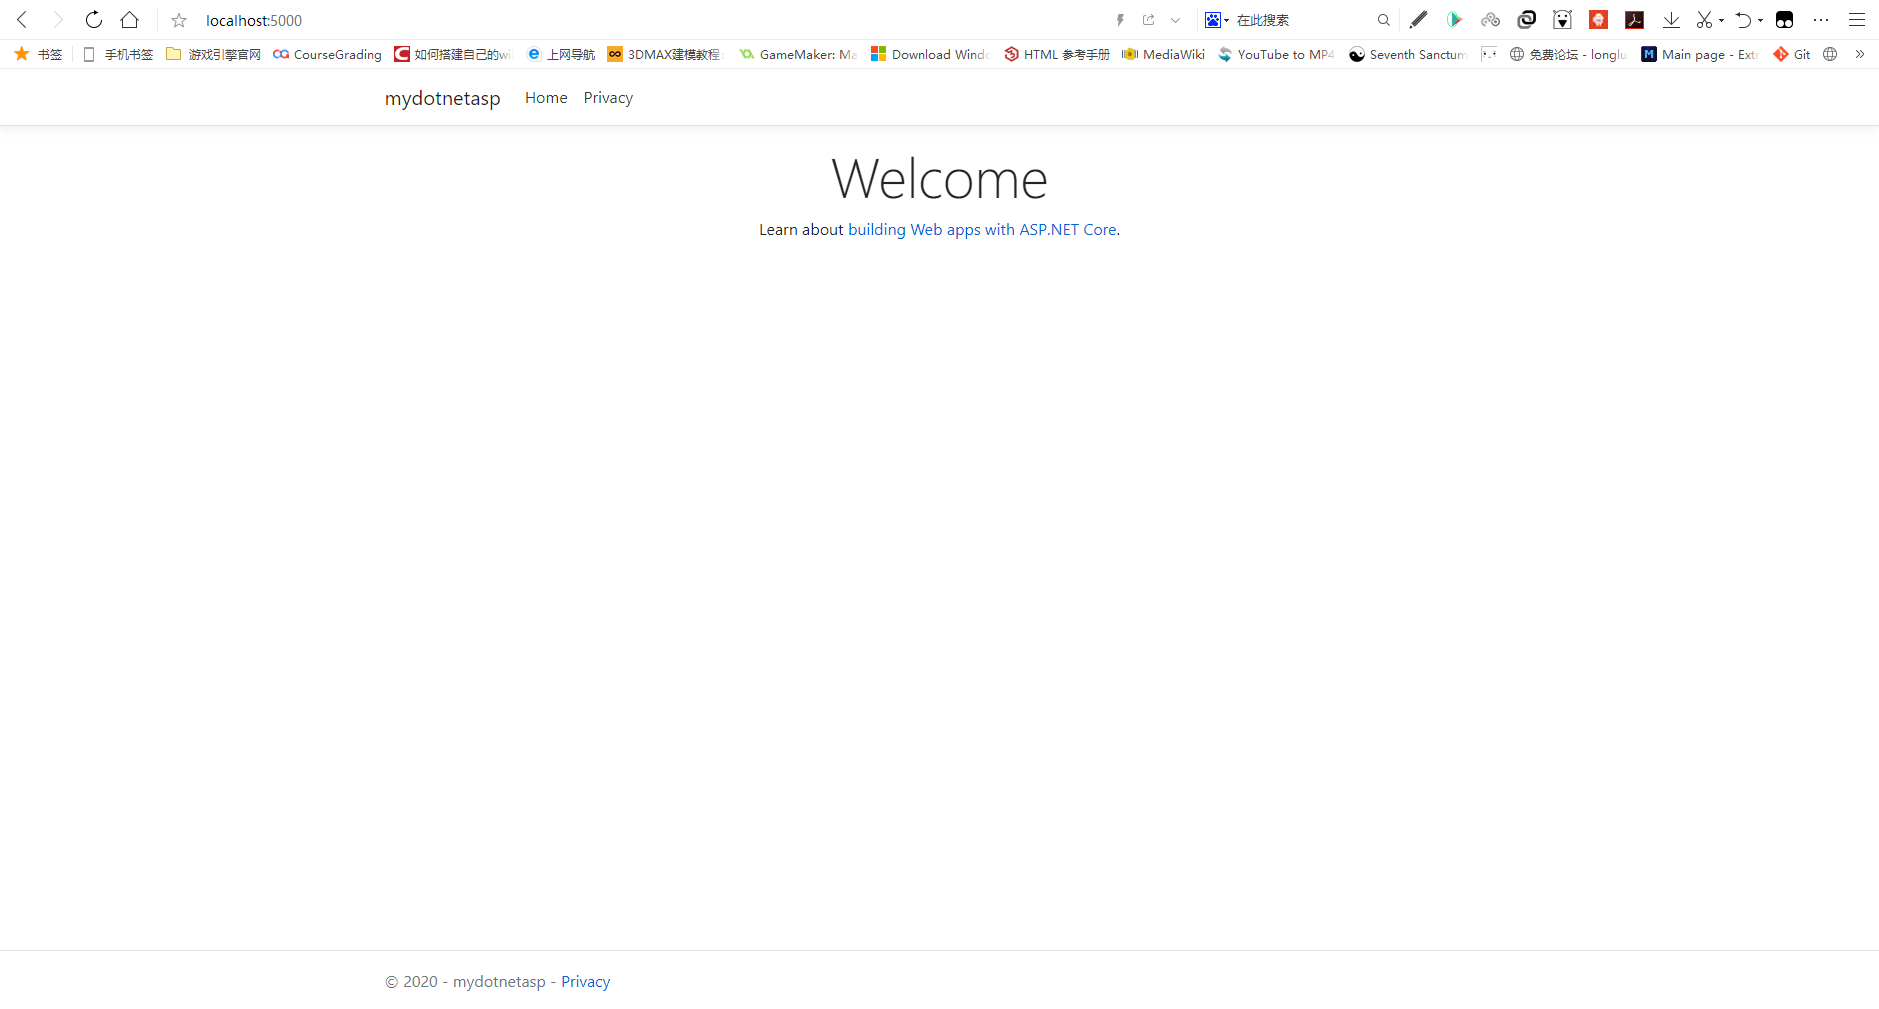Select Privacy in the navbar

click(x=608, y=98)
